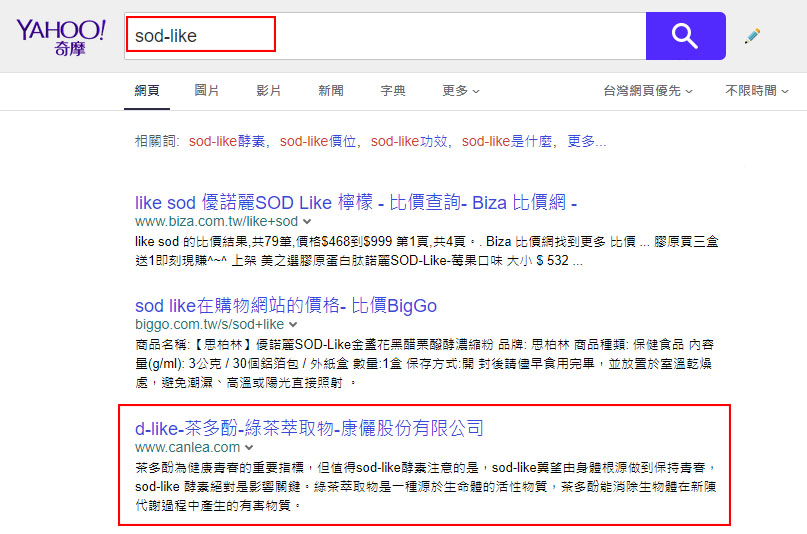Screen dimensions: 807x534
Task: Switch to the 圖片 tab
Action: (x=207, y=91)
